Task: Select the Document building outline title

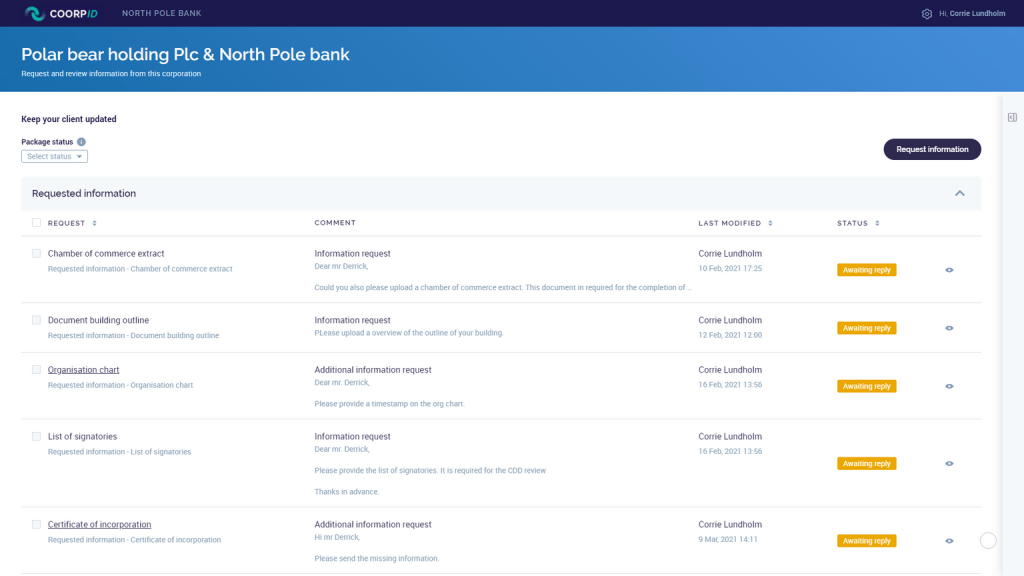Action: 98,320
